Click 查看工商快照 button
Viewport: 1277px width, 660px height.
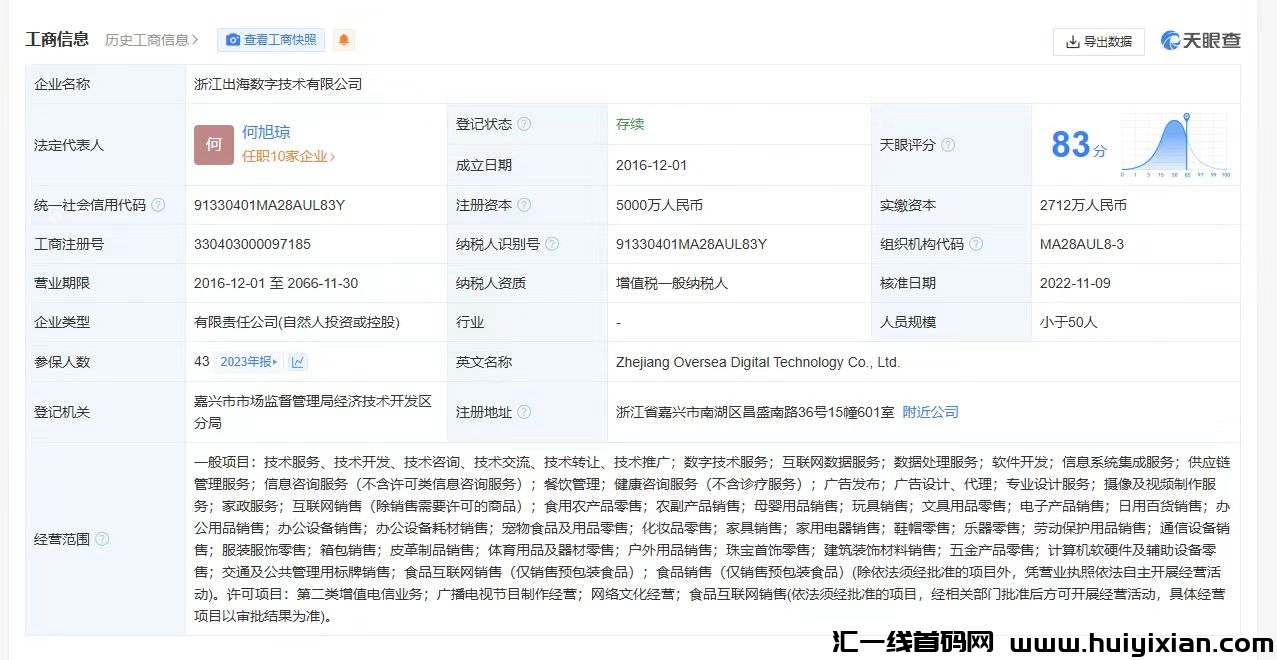coord(271,40)
